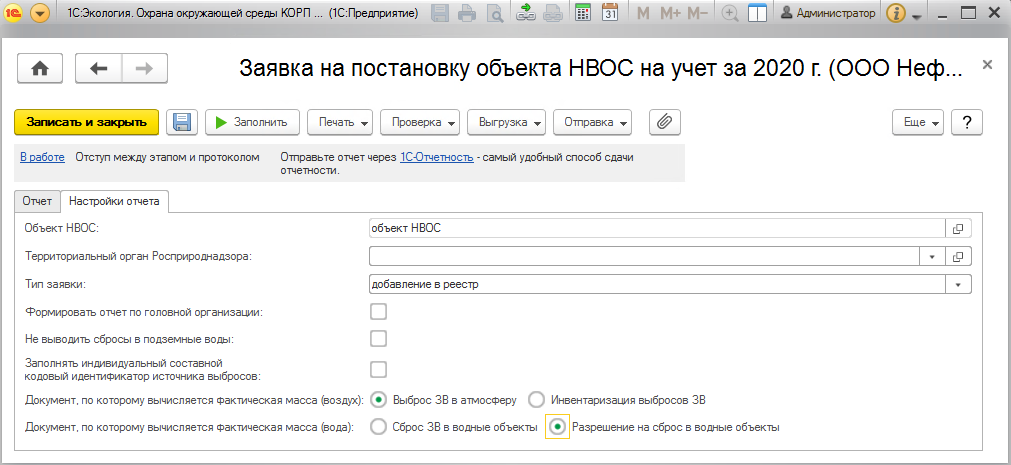This screenshot has height=465, width=1011.
Task: Expand the Тип заявки dropdown arrow
Action: [x=958, y=284]
